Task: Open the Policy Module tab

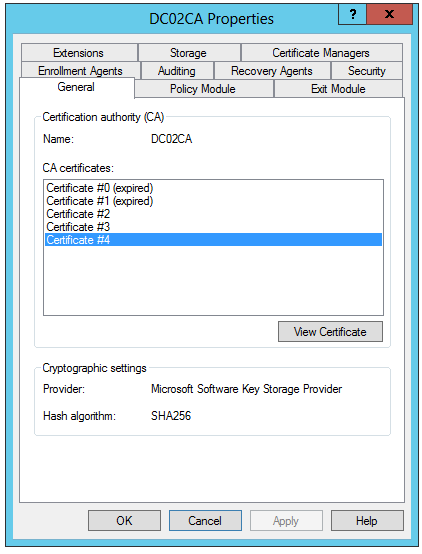Action: tap(204, 89)
